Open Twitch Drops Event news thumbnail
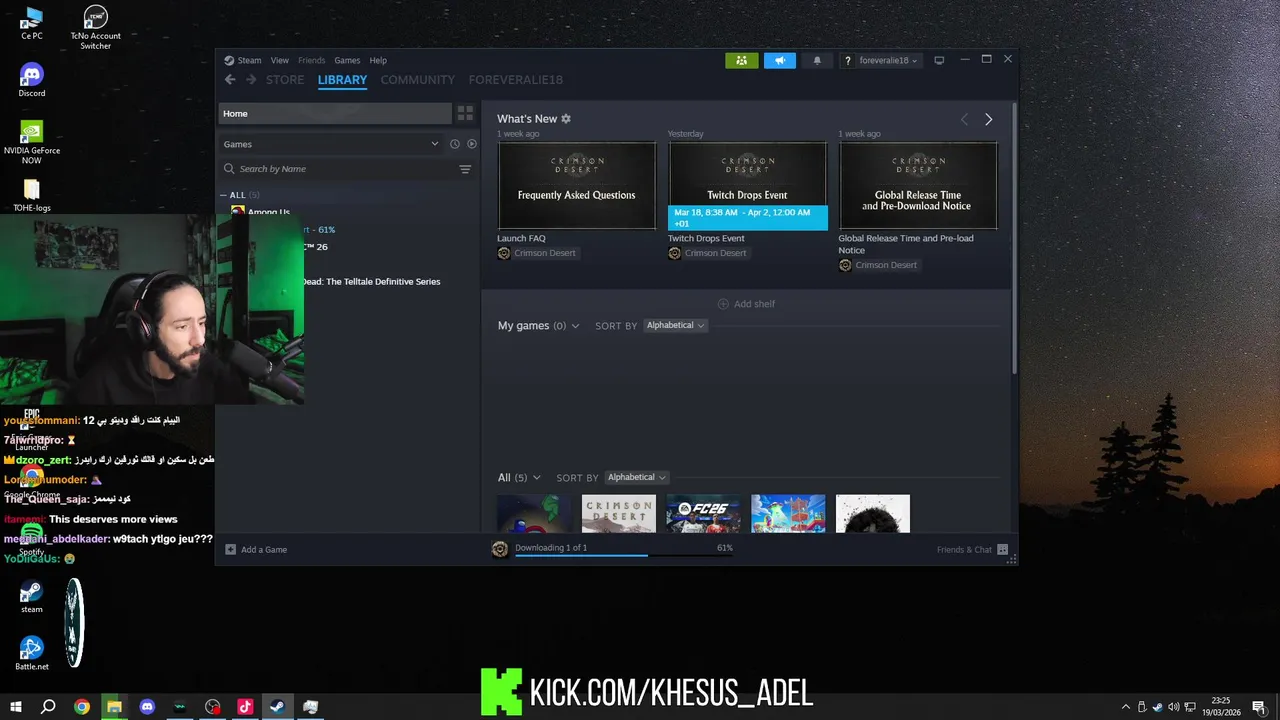Screen dimensions: 1280x720 click(x=748, y=186)
